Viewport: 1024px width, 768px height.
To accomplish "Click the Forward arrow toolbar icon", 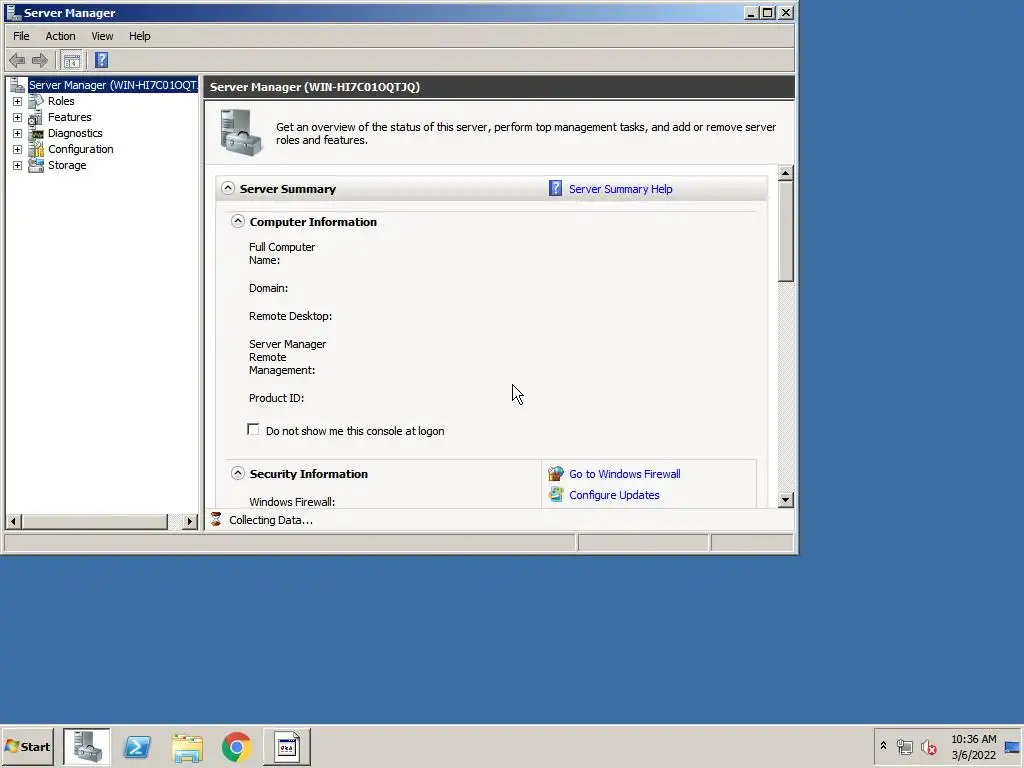I will (x=40, y=61).
